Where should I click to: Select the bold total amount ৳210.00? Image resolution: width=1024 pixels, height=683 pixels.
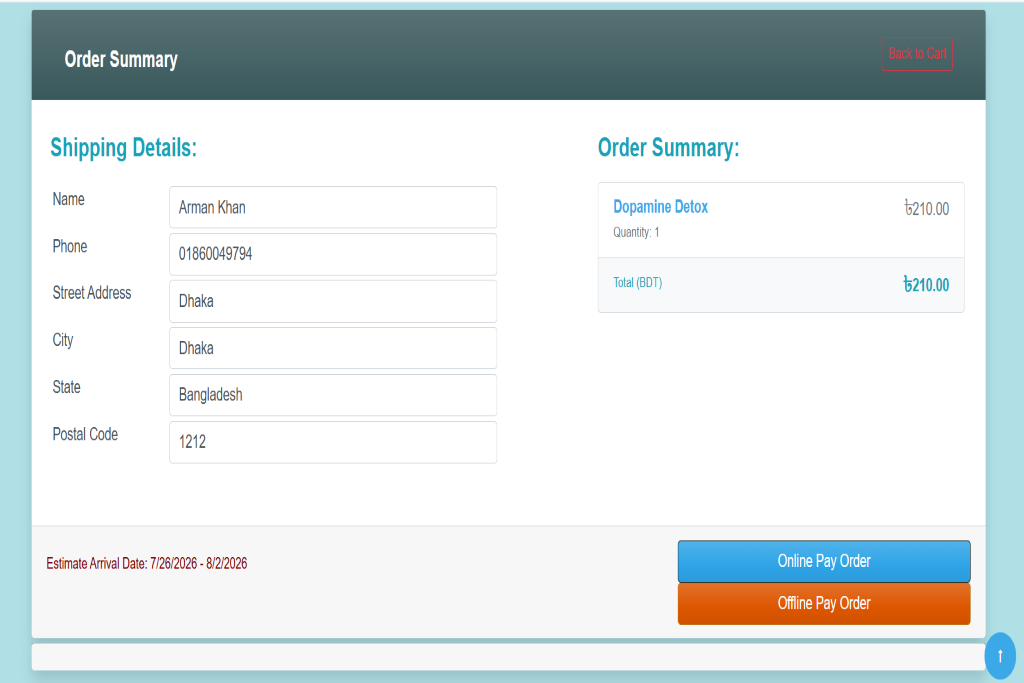coord(926,285)
